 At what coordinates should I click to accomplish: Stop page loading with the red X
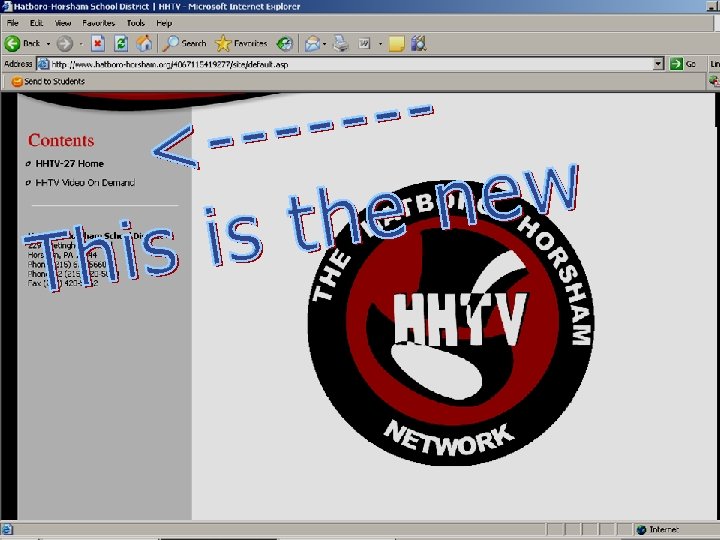coord(97,44)
